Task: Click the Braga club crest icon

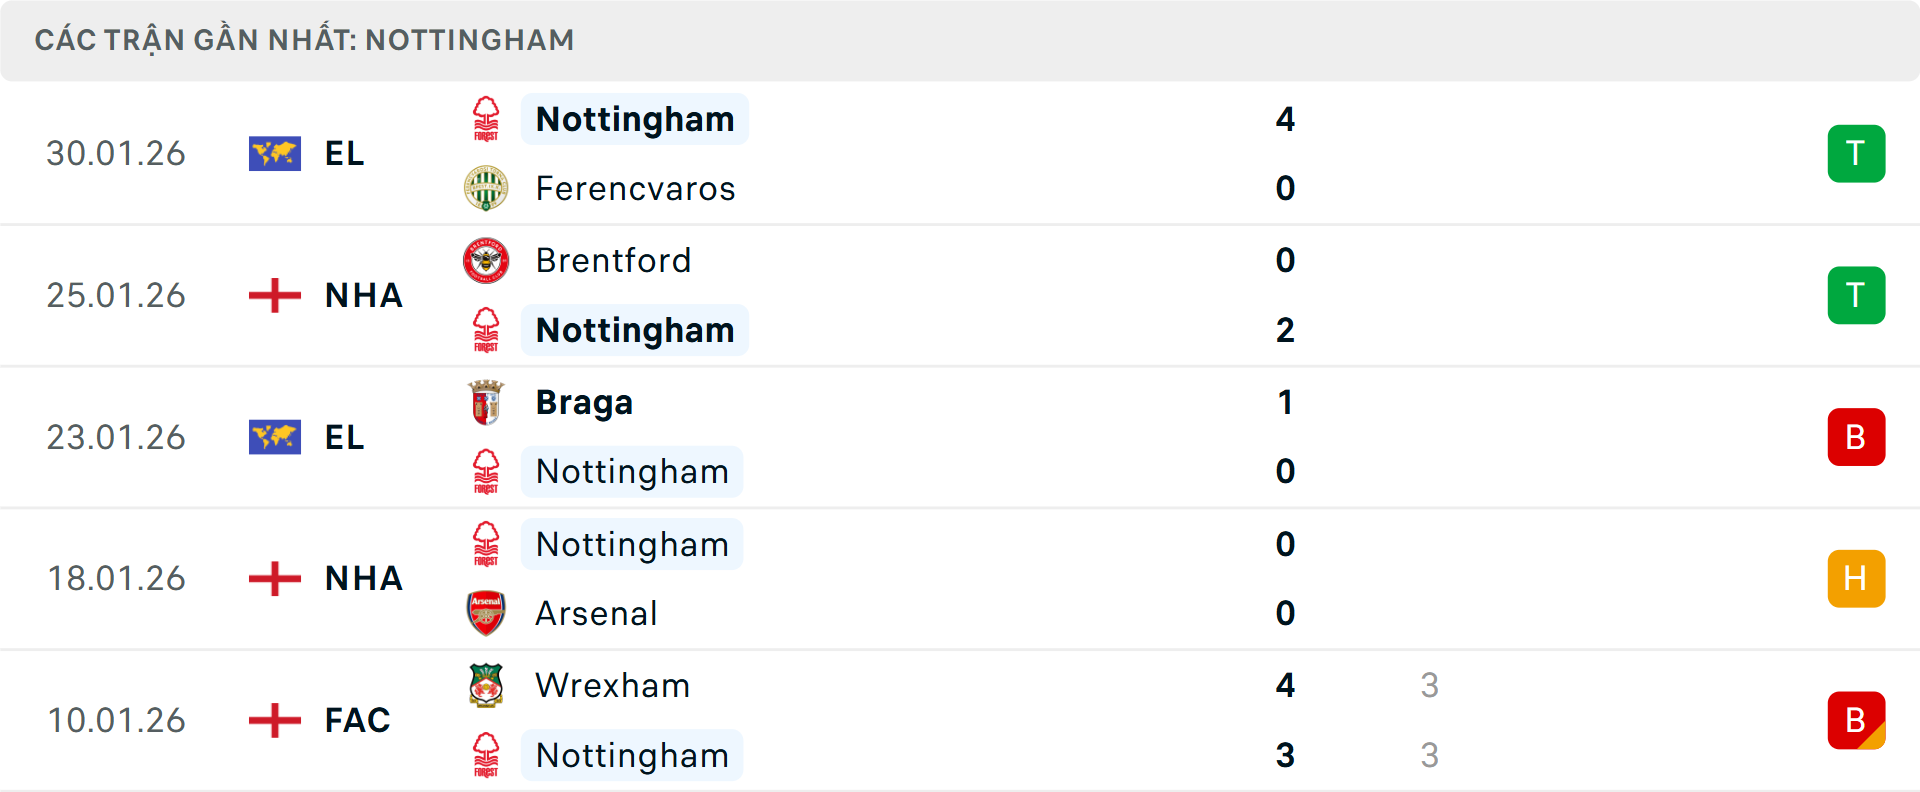Action: point(486,402)
